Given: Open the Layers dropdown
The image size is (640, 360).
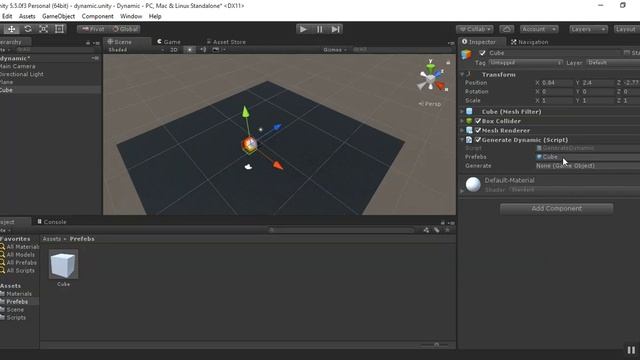Looking at the screenshot, I should tap(588, 29).
